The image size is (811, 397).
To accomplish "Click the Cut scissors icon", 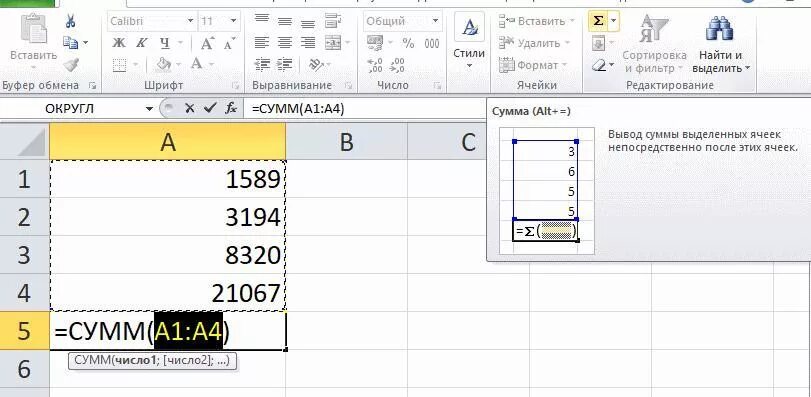I will tap(70, 21).
